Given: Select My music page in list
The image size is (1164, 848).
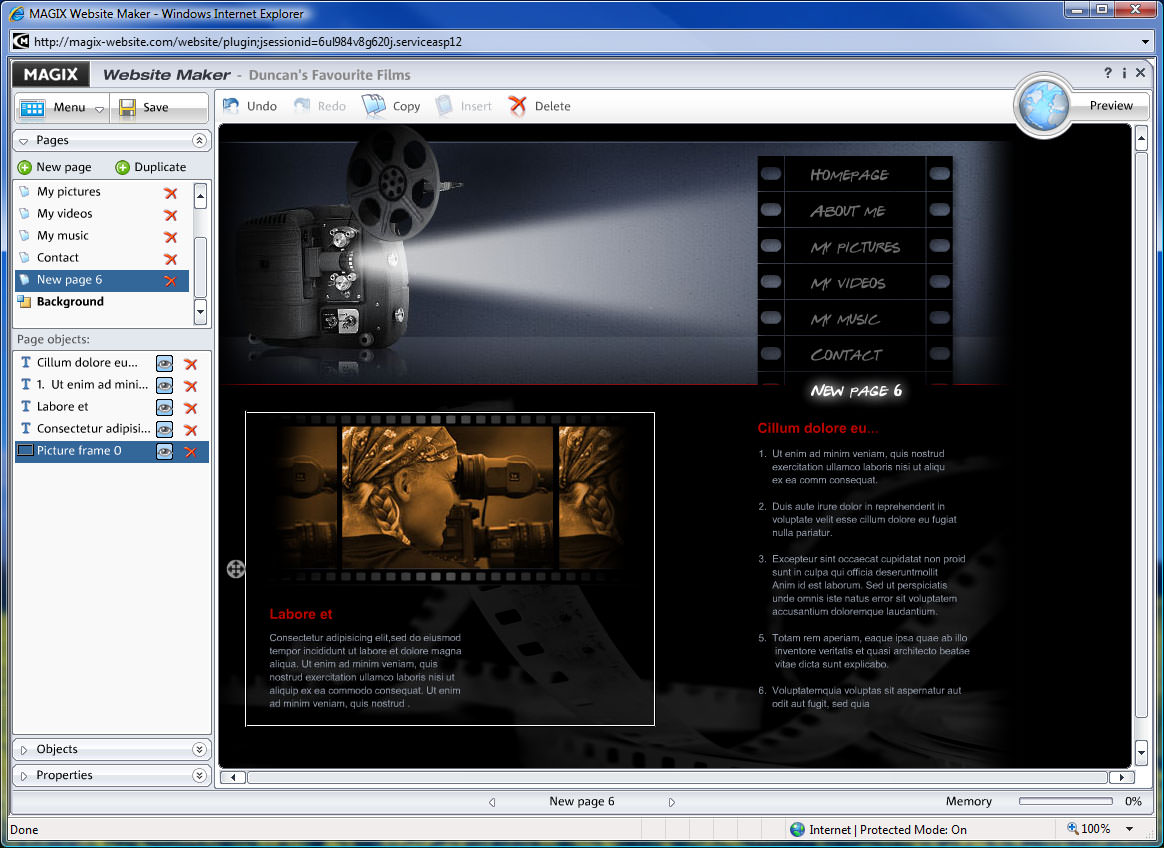Looking at the screenshot, I should click(102, 236).
